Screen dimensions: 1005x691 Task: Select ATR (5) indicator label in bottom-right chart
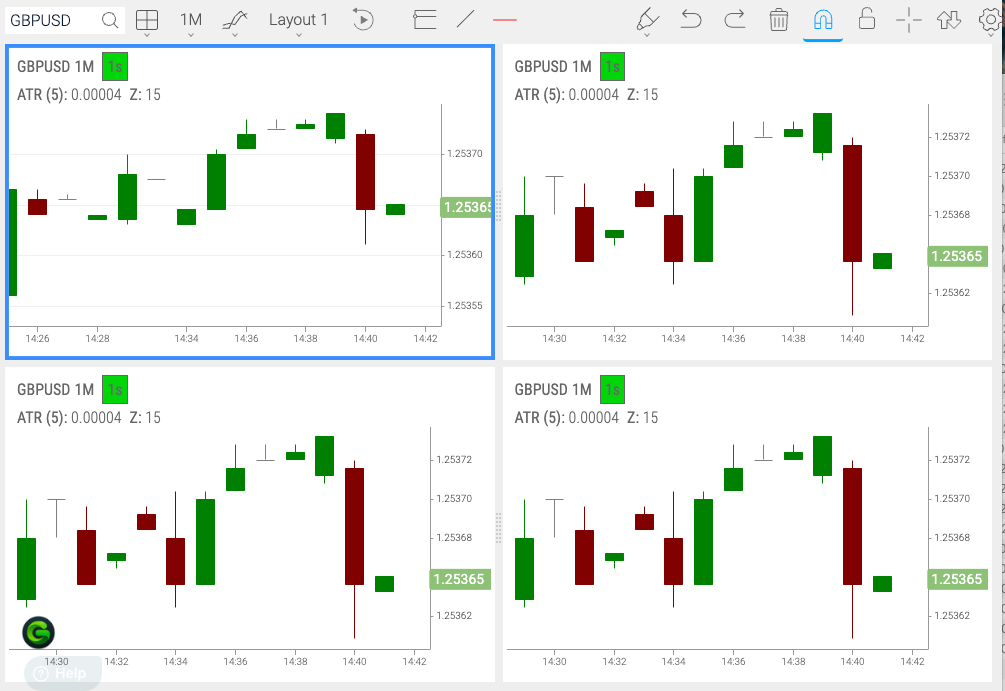point(539,418)
